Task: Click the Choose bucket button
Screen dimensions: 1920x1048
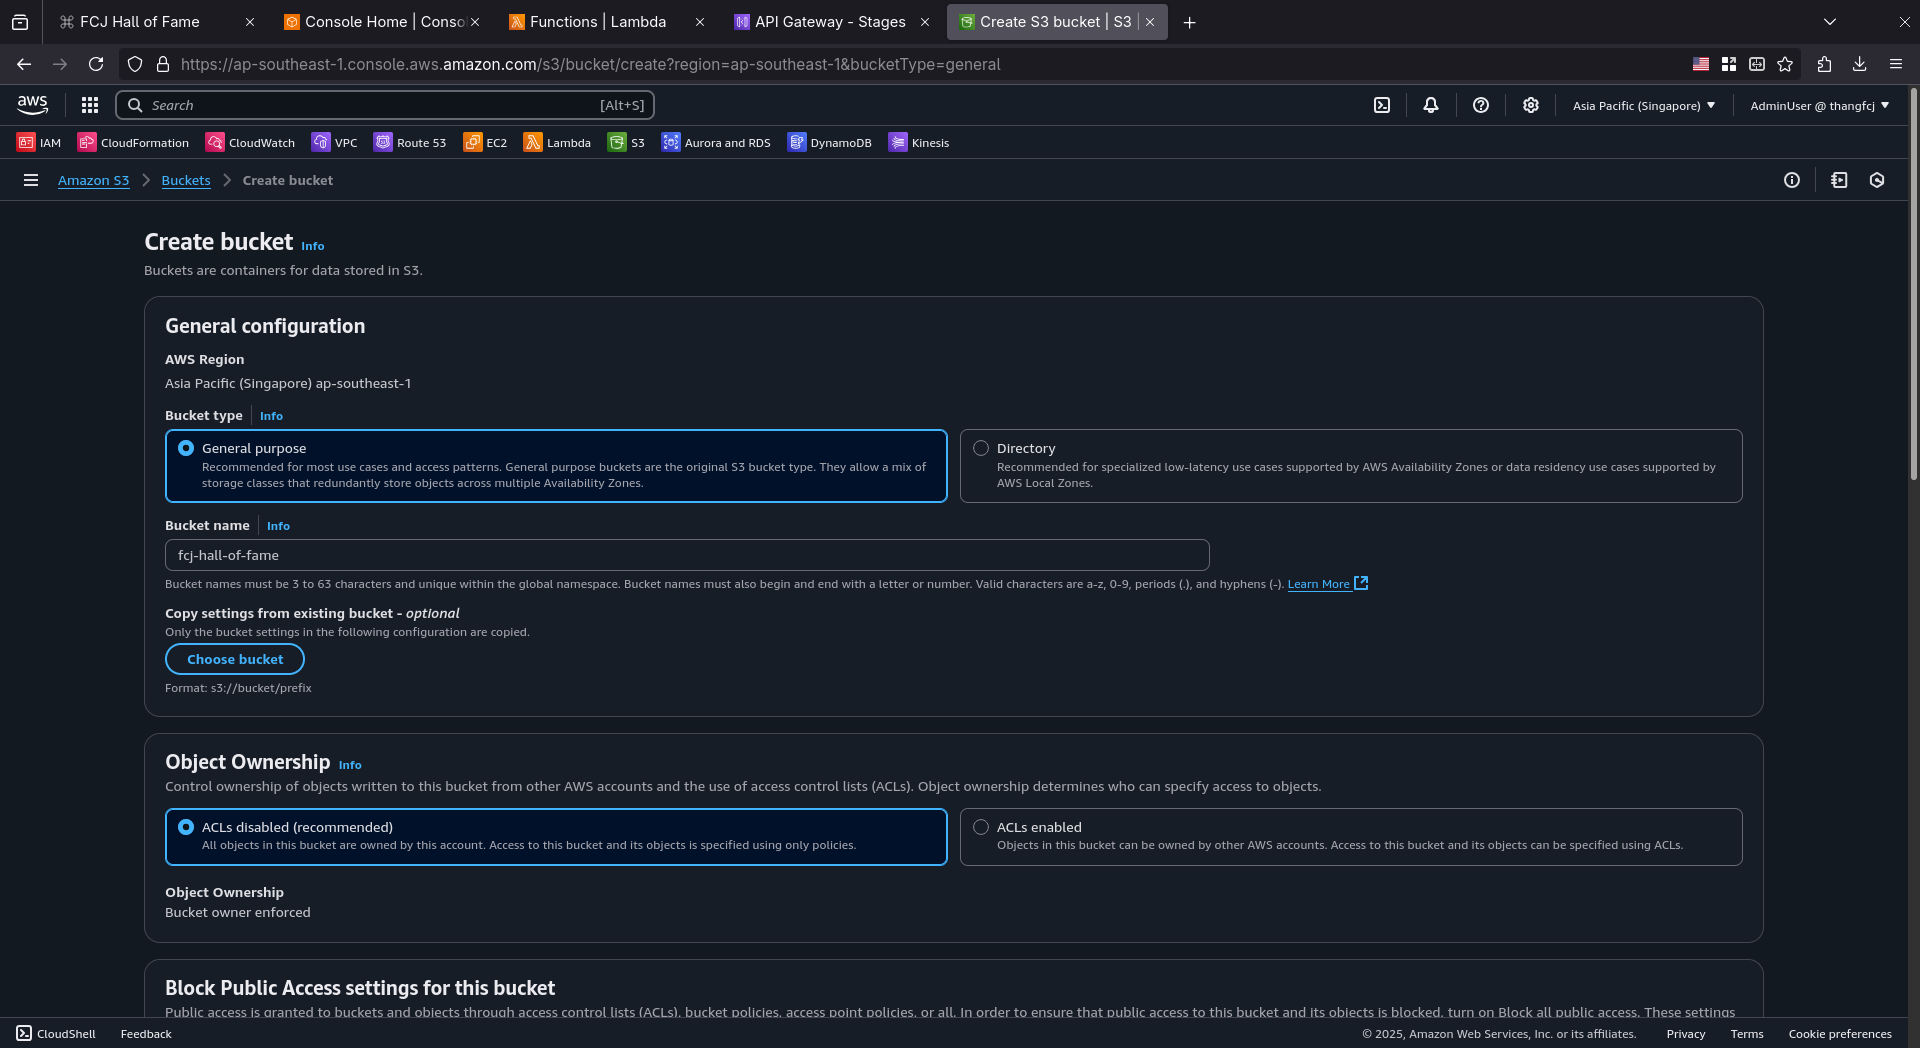Action: (x=235, y=659)
